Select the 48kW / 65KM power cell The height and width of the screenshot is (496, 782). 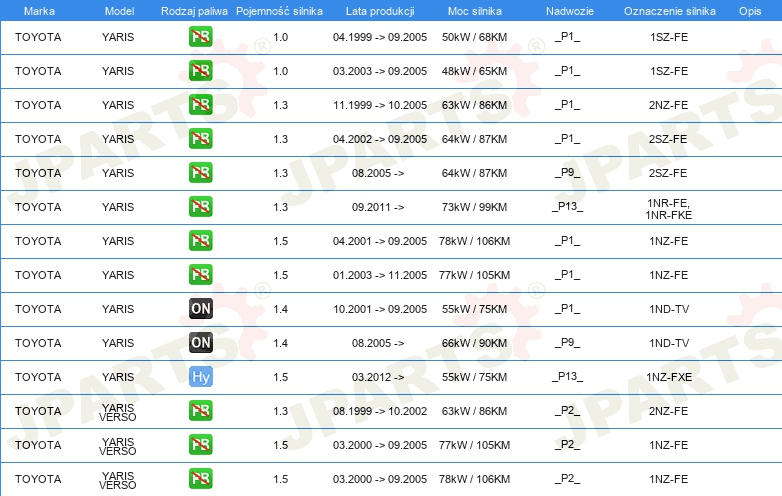coord(474,71)
